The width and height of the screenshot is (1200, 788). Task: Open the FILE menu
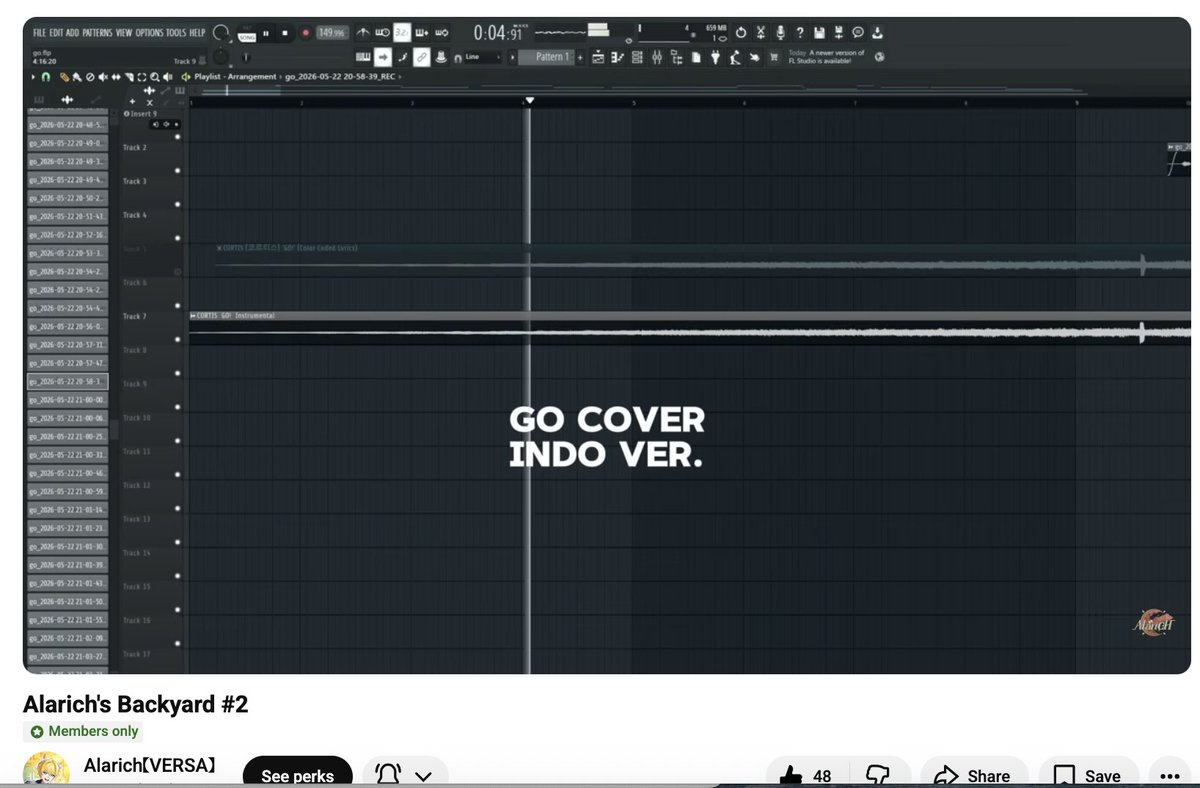coord(39,33)
